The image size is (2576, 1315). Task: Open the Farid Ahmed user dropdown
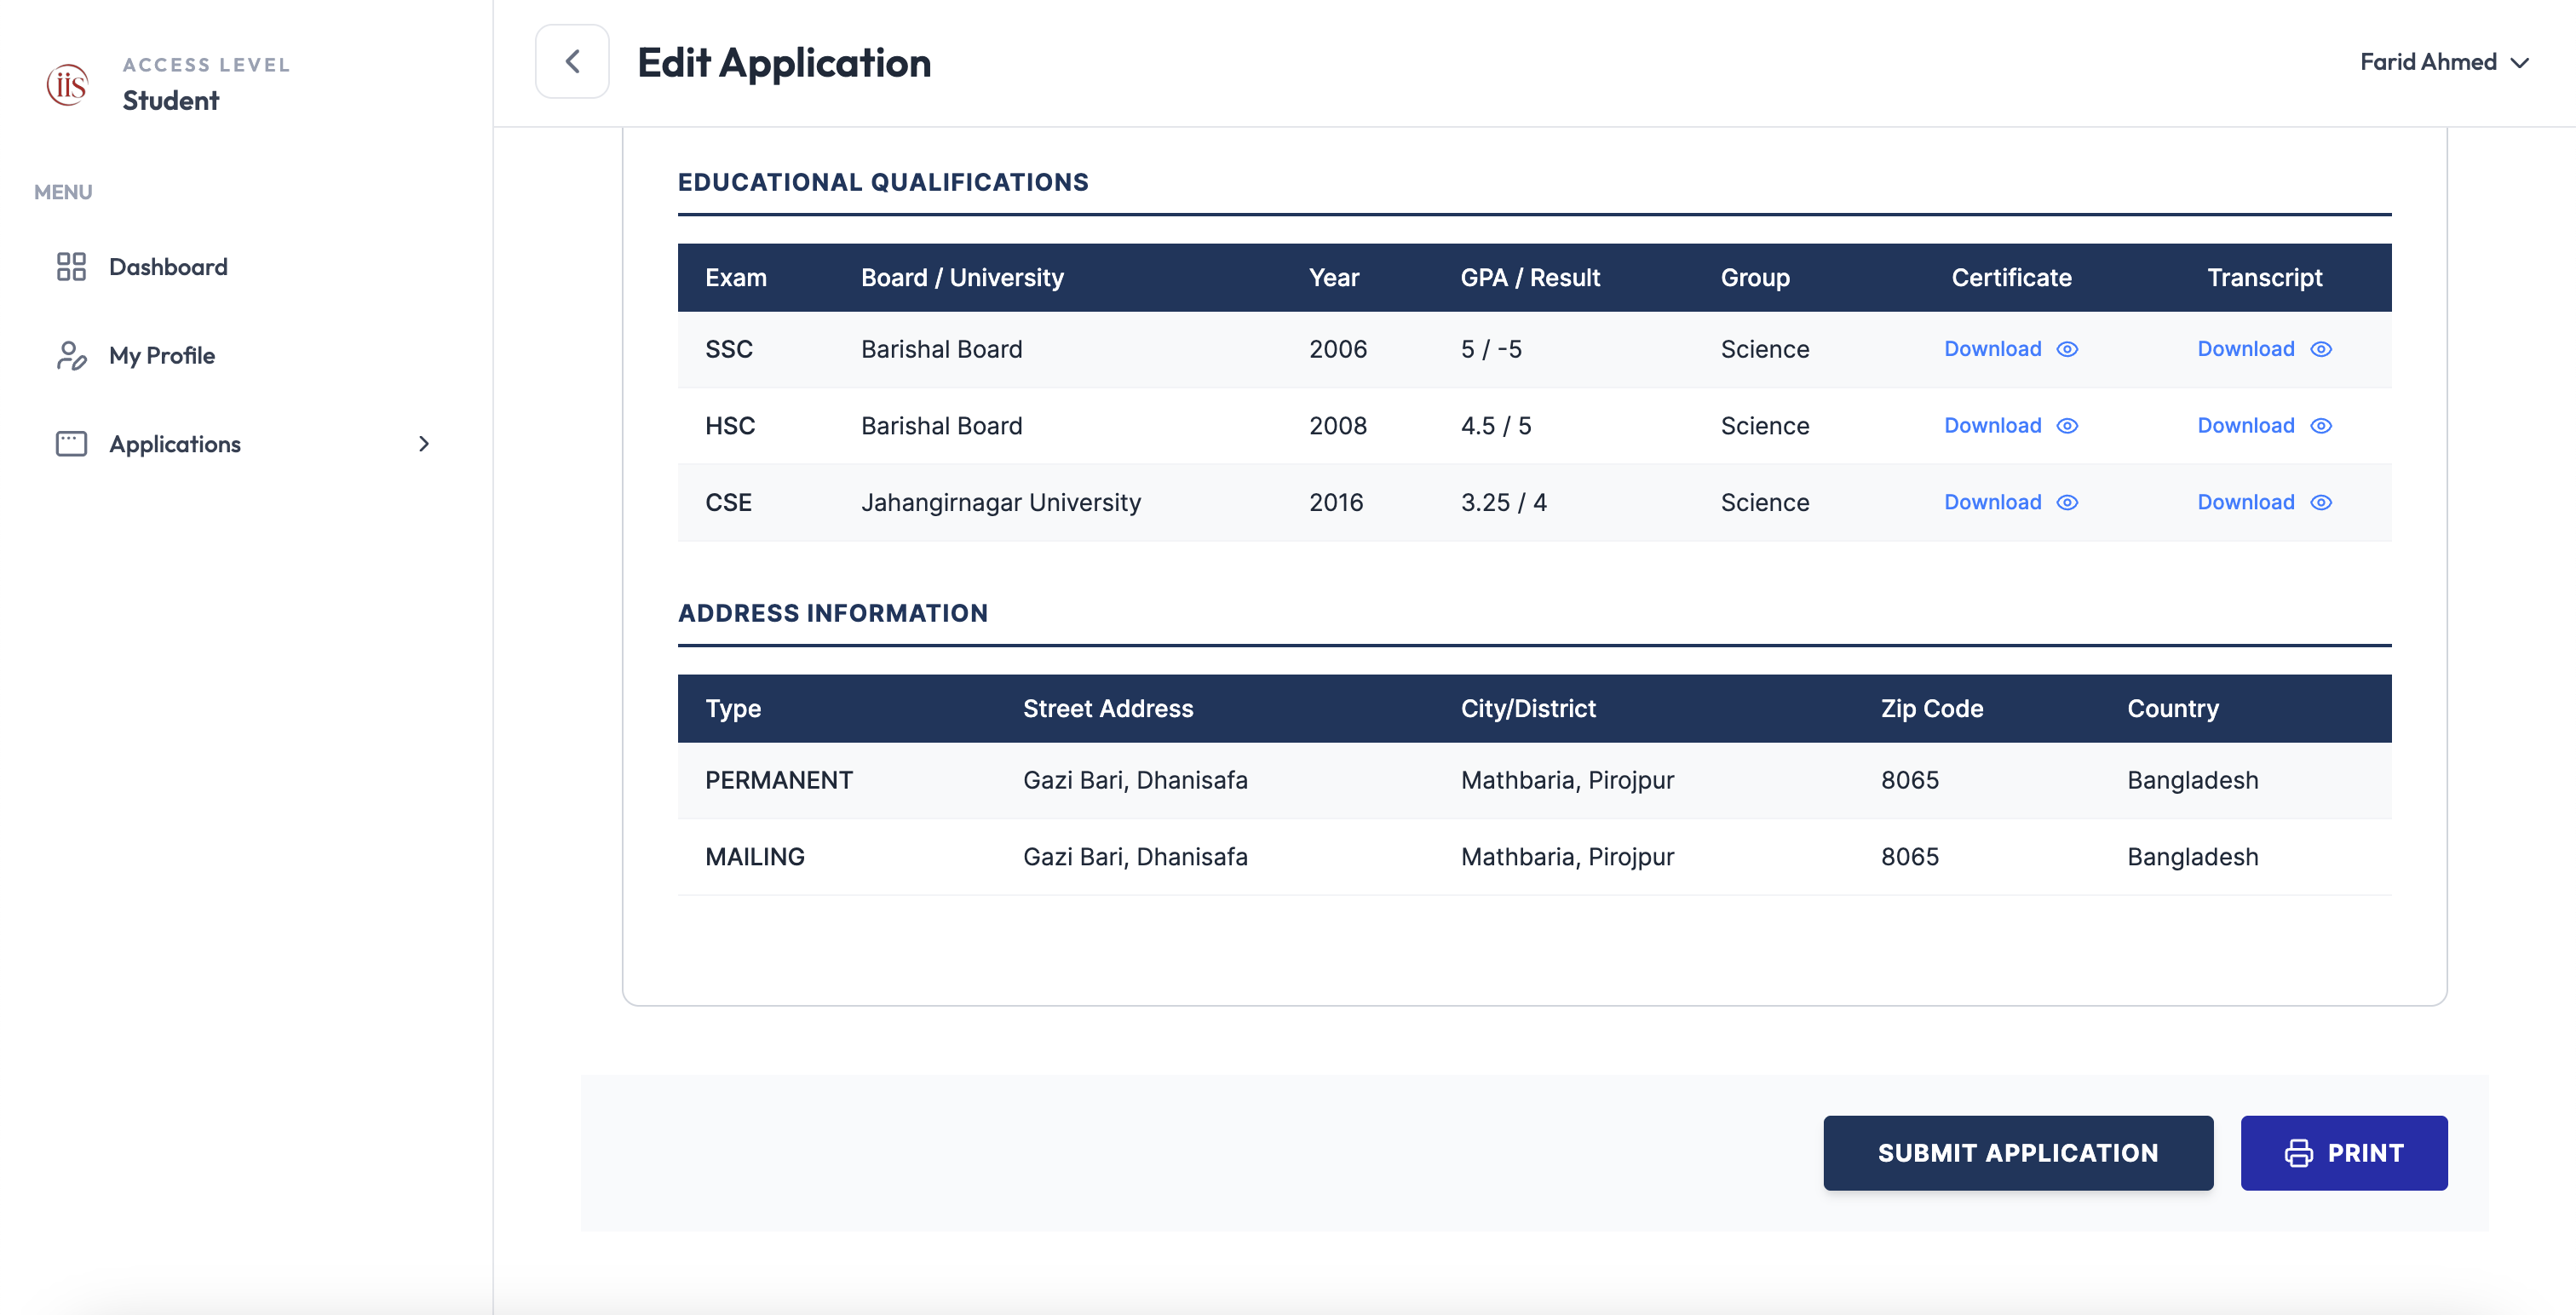click(x=2444, y=62)
